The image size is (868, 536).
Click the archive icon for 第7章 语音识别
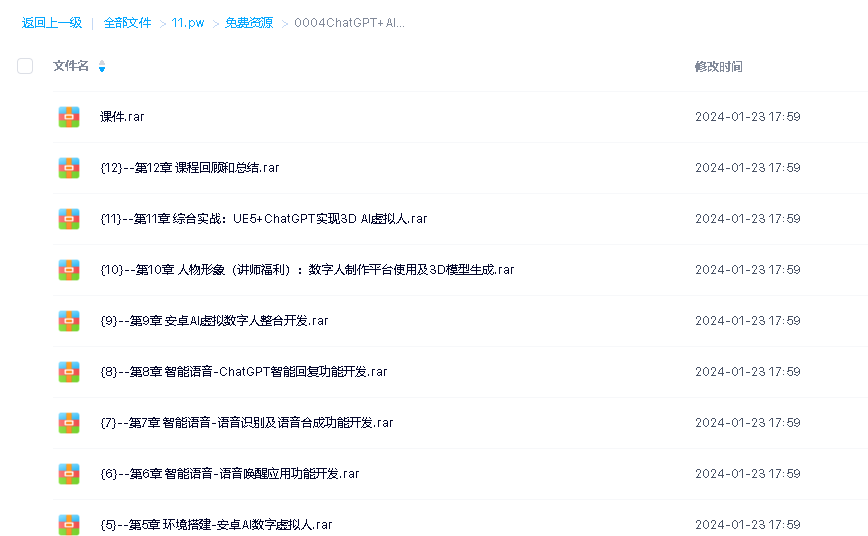click(69, 423)
